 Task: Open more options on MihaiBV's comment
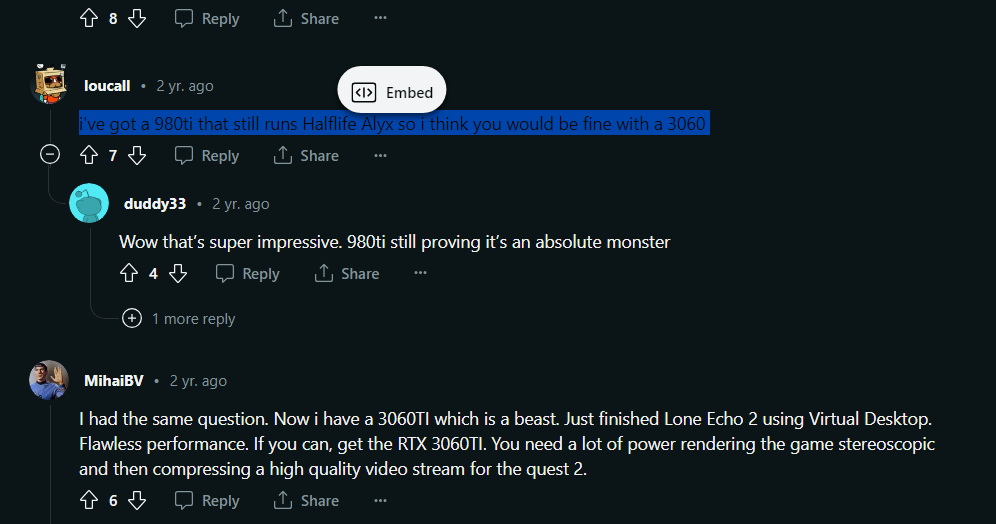pos(380,500)
